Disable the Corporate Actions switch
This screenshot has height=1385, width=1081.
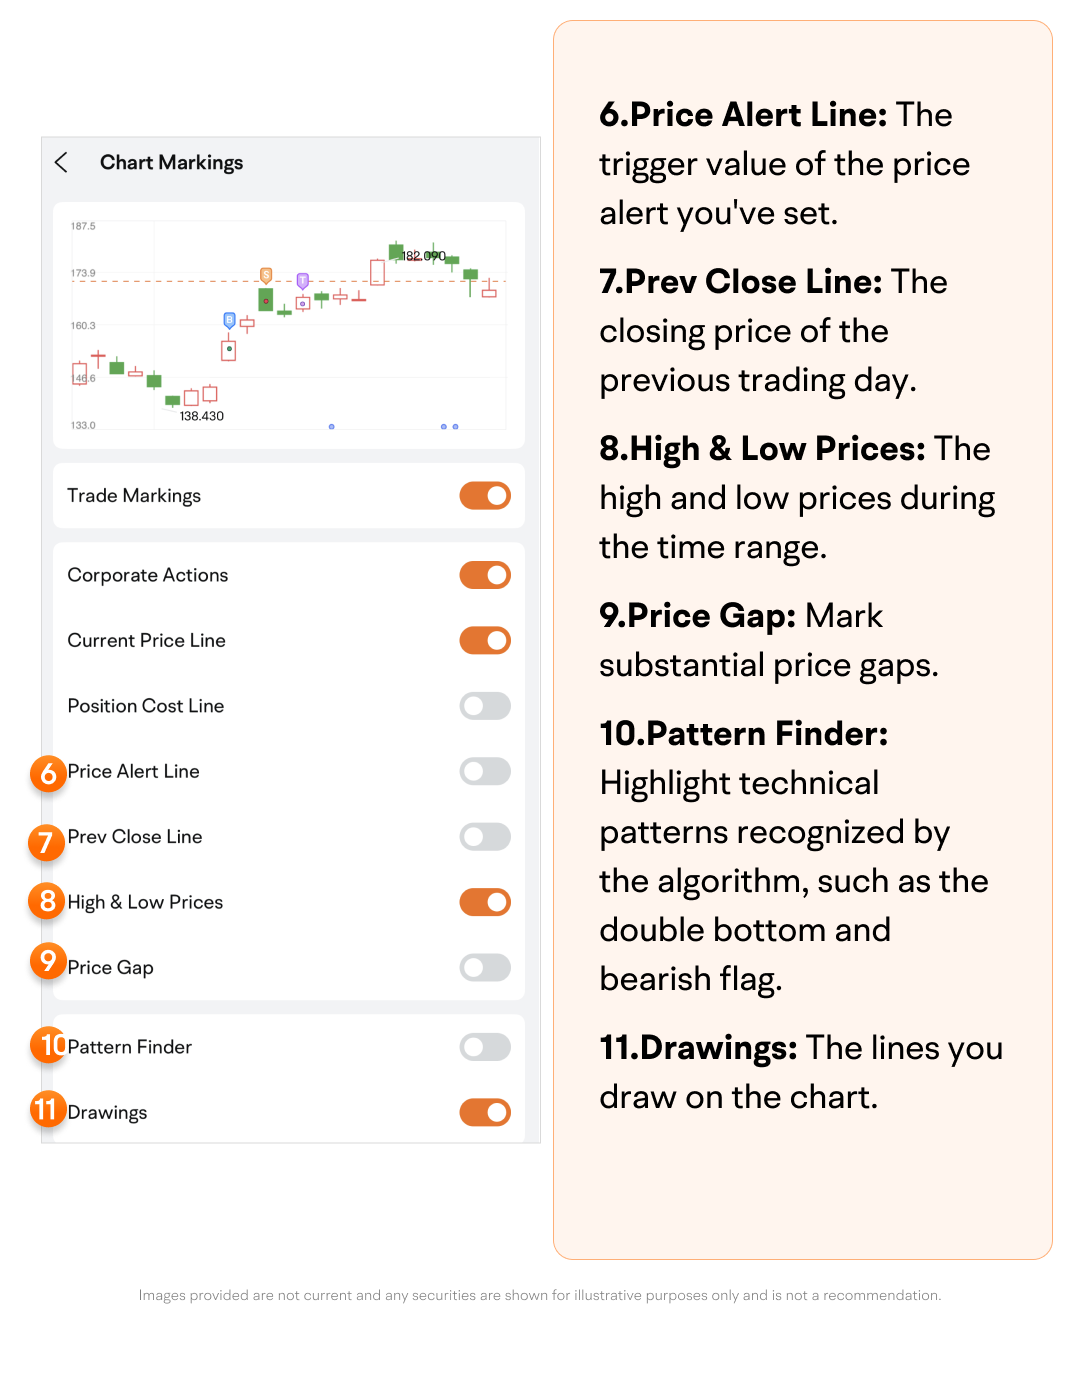point(485,575)
